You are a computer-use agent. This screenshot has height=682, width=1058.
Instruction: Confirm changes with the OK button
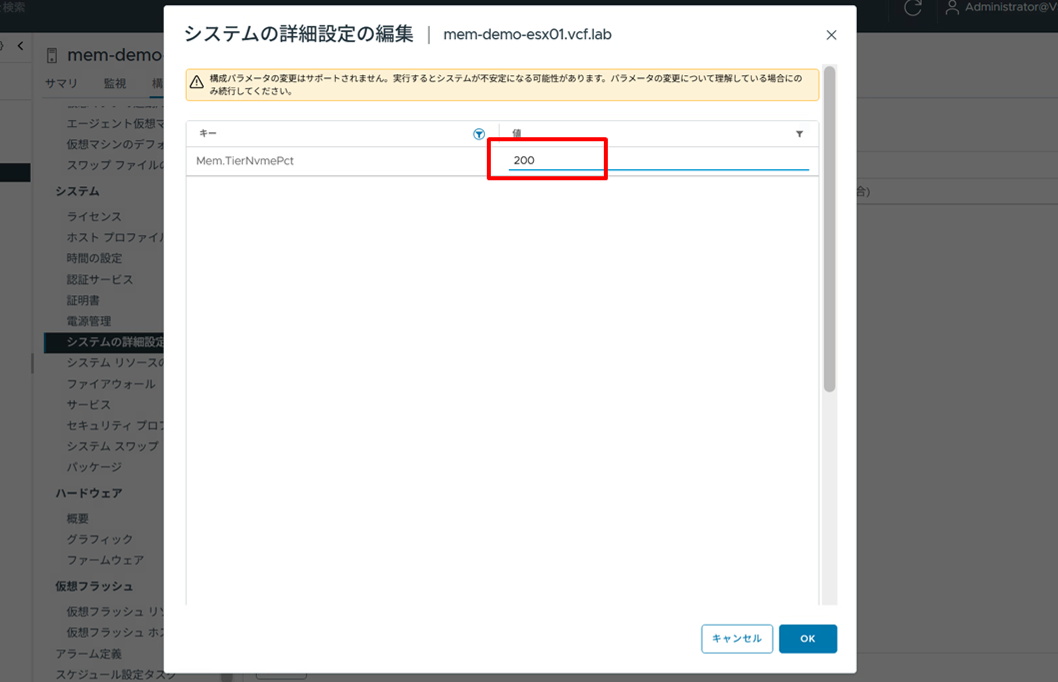click(x=808, y=638)
